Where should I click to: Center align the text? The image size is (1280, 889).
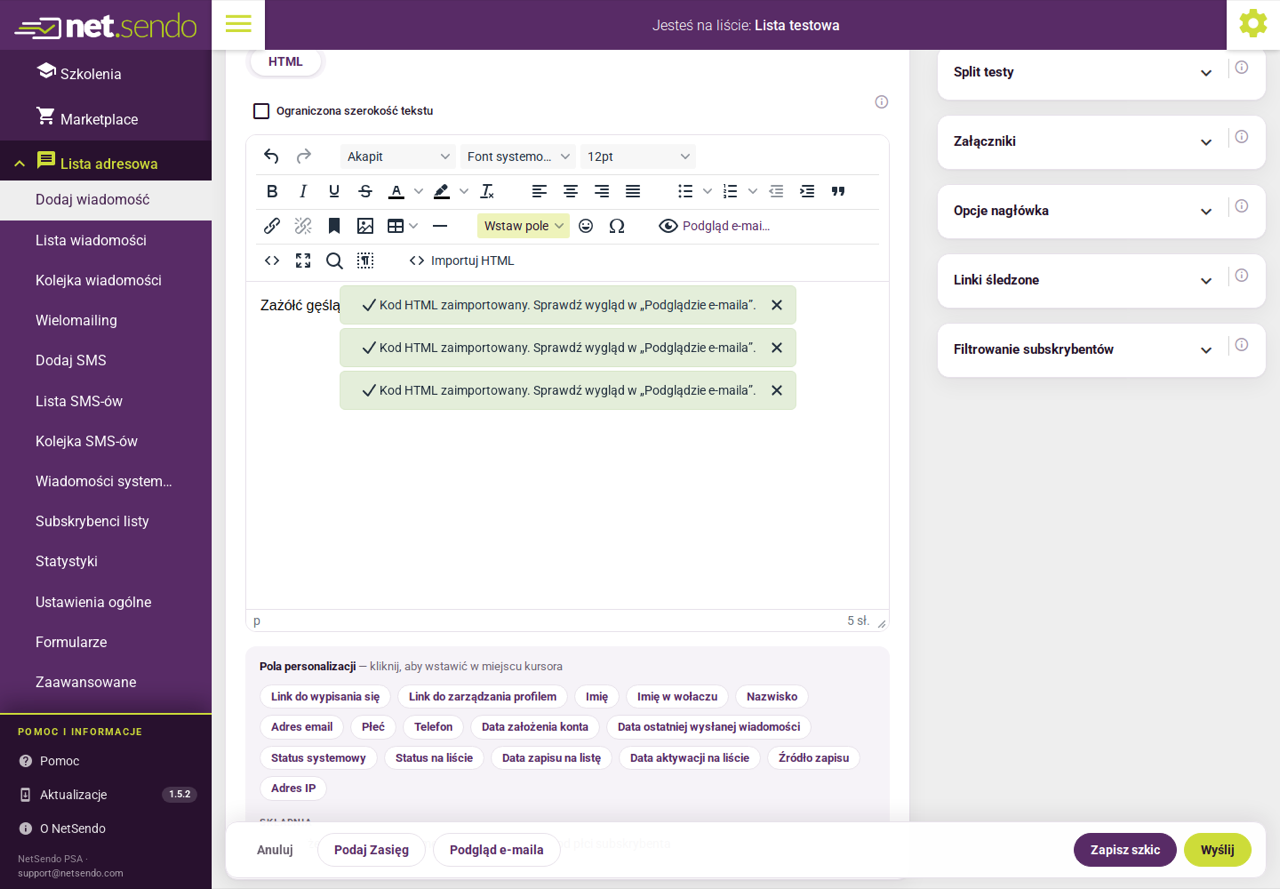(x=570, y=191)
